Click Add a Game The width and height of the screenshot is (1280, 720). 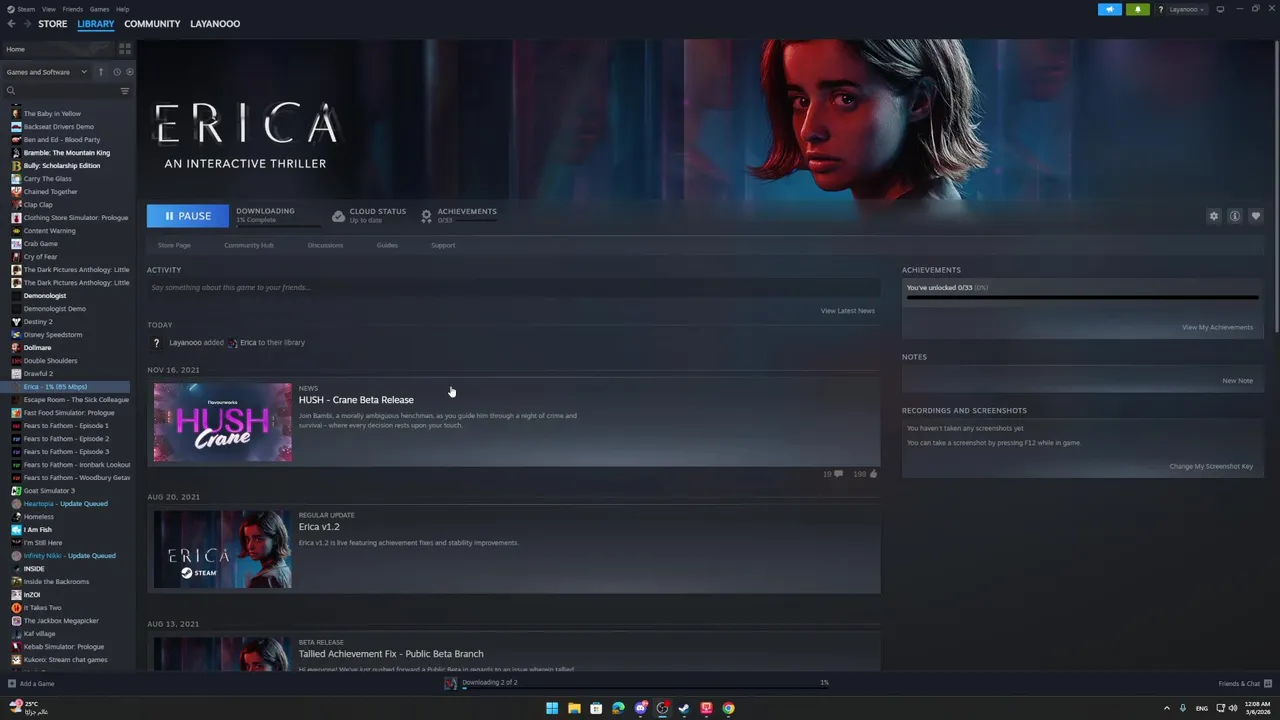pos(37,684)
